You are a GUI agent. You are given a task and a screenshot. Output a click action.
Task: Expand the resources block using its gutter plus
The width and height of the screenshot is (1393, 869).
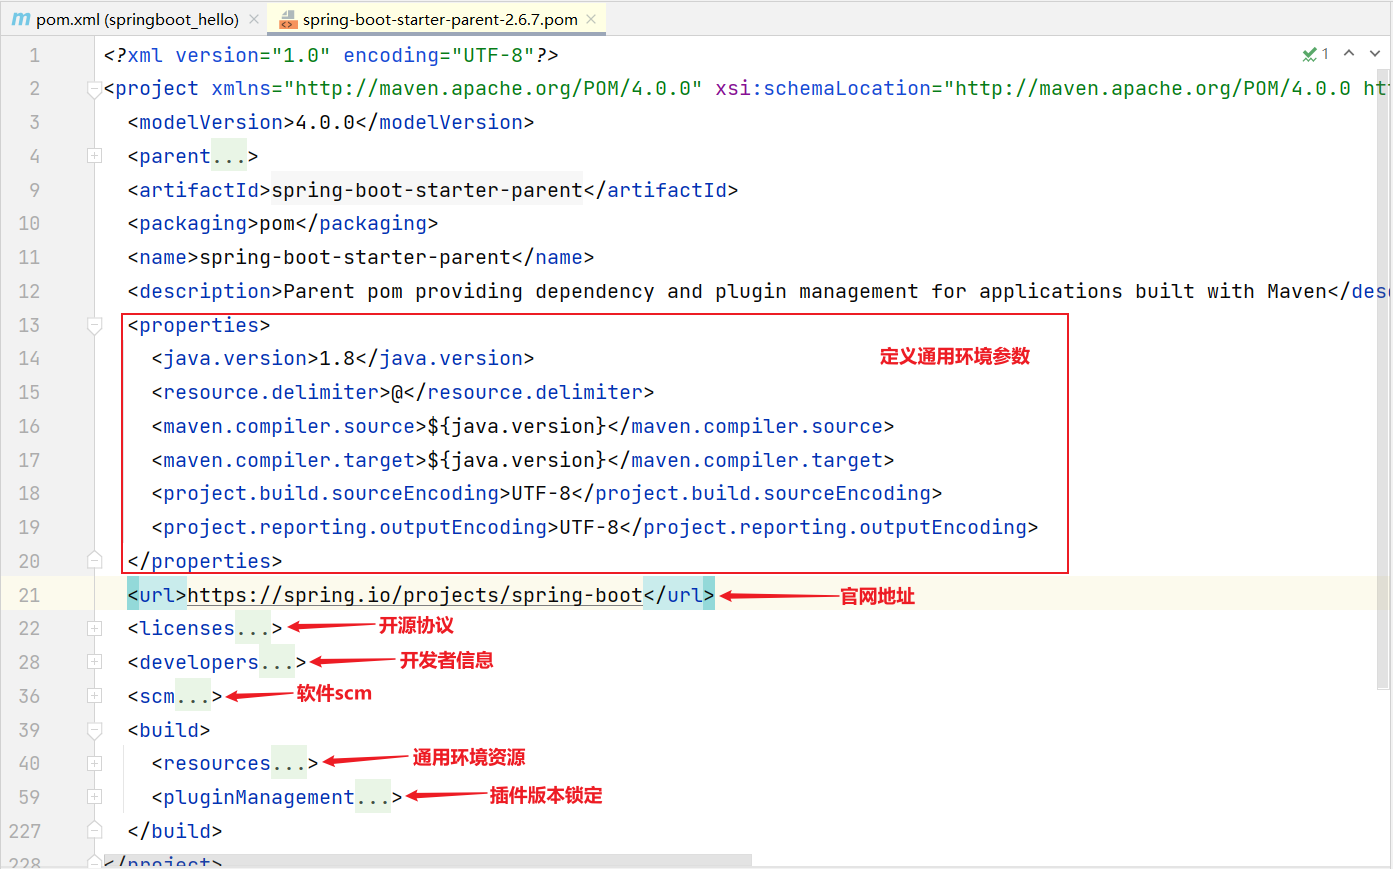94,763
